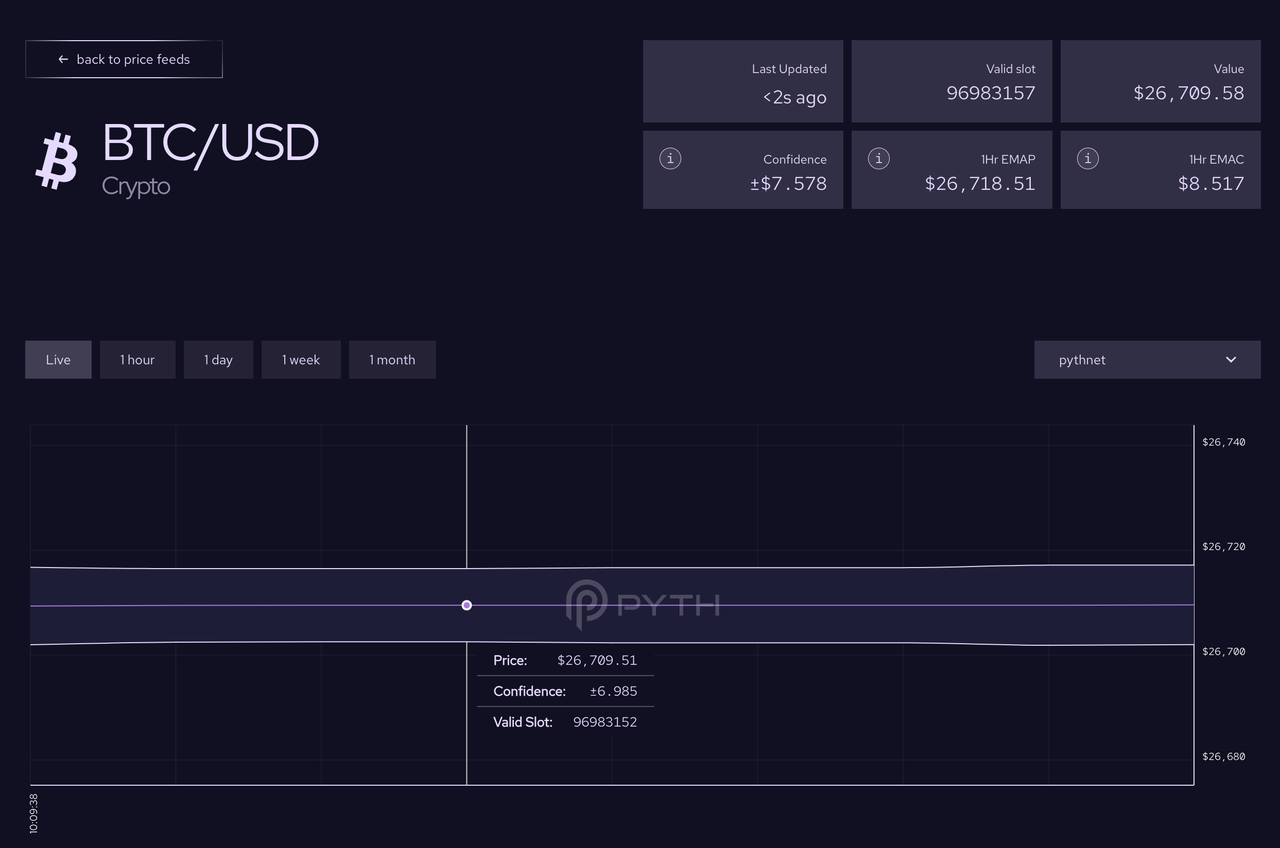This screenshot has height=848, width=1280.
Task: Click the Confidence value ±$7.578
Action: pos(788,183)
